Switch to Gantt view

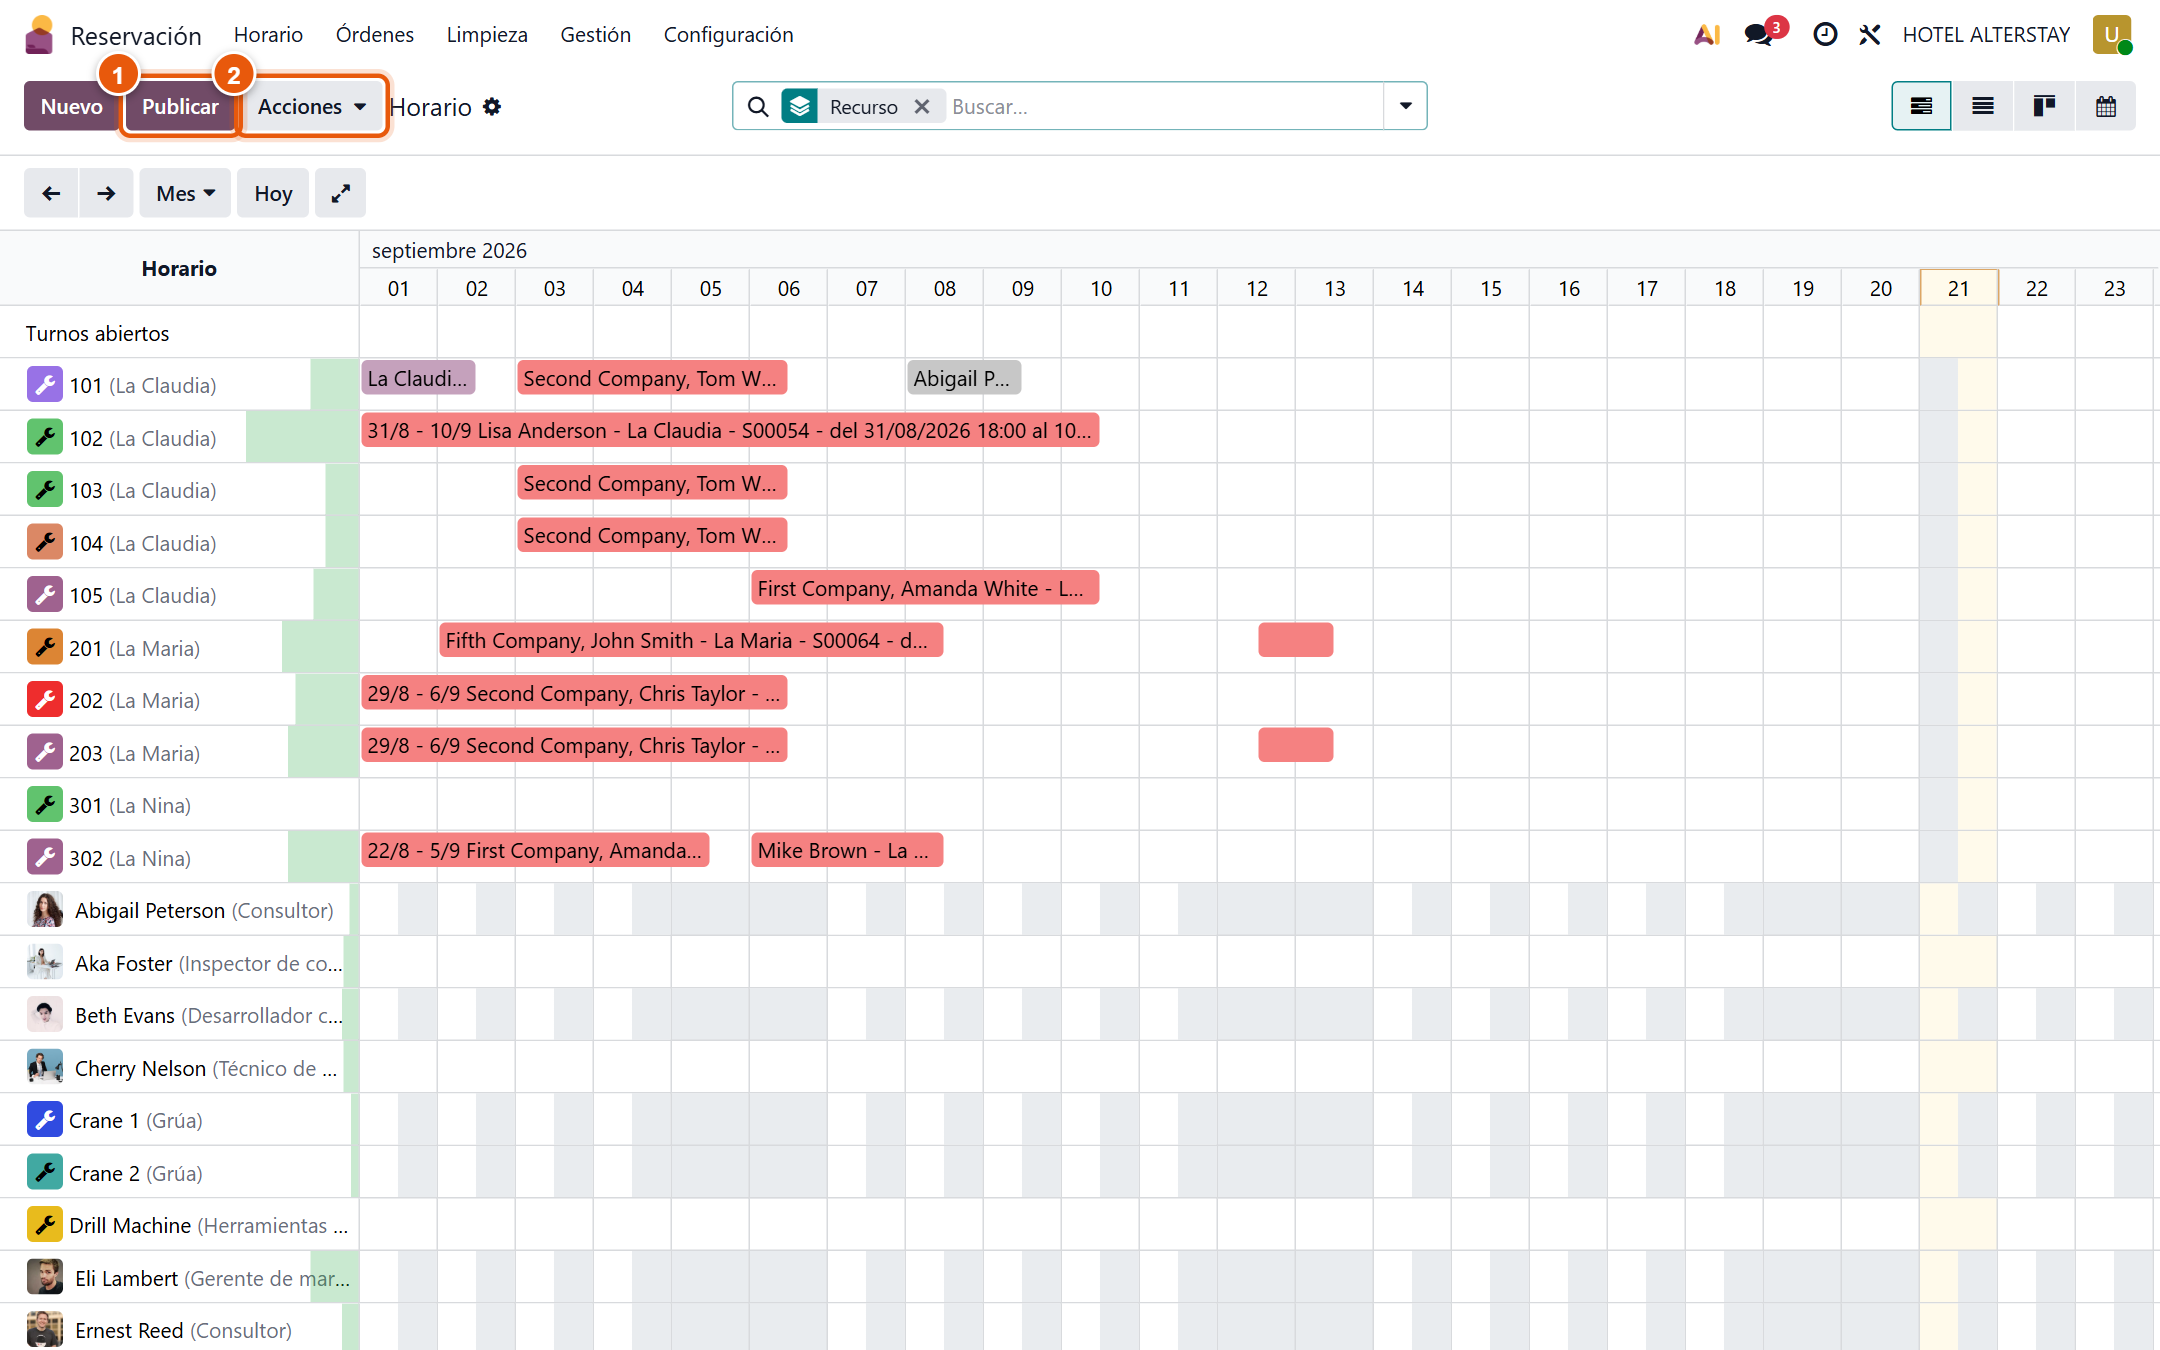[1921, 106]
